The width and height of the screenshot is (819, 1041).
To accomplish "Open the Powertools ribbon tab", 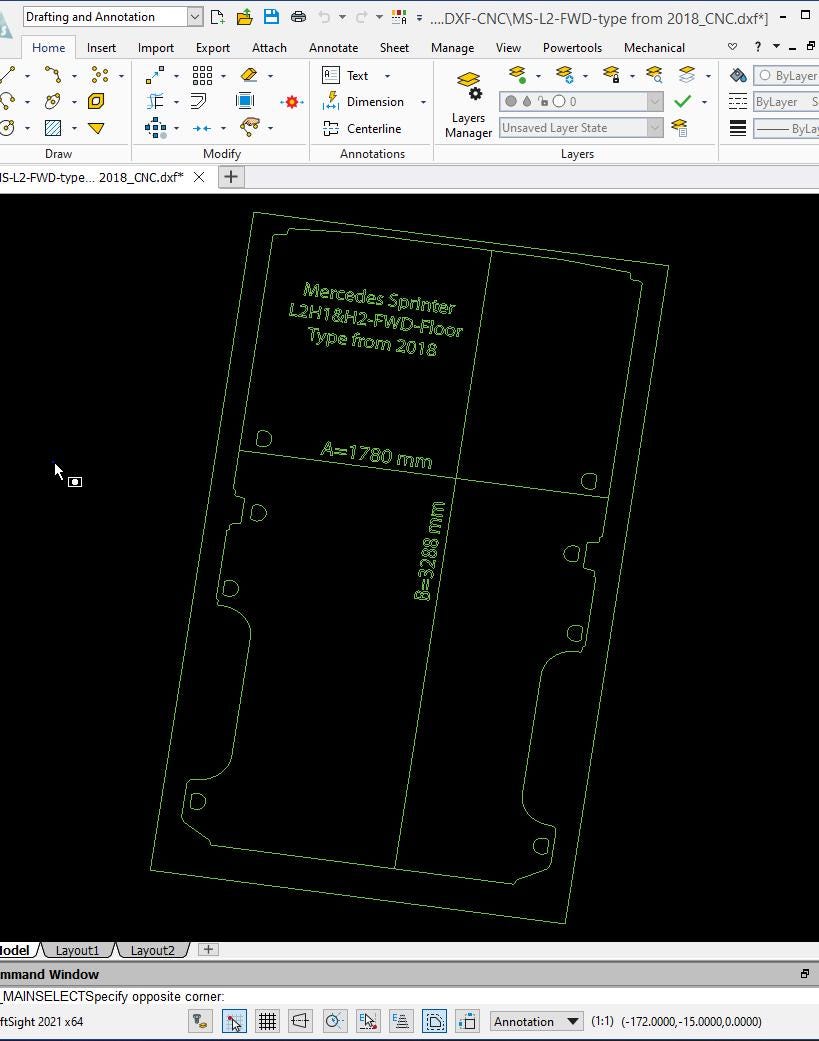I will pos(572,48).
